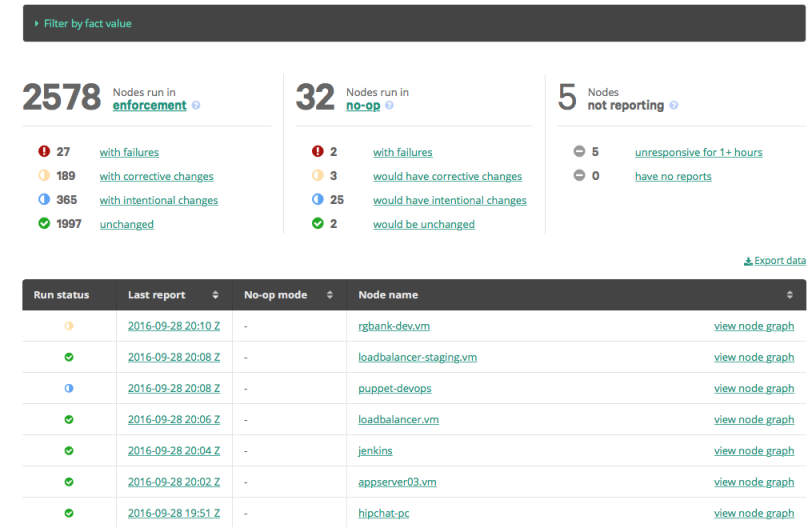Screen dimensions: 812x527
Task: Open help icon next to no-op
Action: click(389, 105)
